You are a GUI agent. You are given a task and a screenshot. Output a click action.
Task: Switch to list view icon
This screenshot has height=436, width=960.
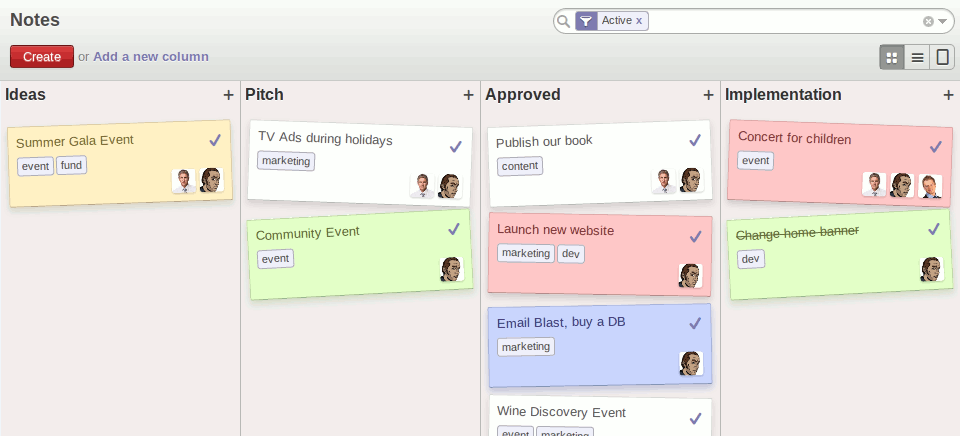917,58
